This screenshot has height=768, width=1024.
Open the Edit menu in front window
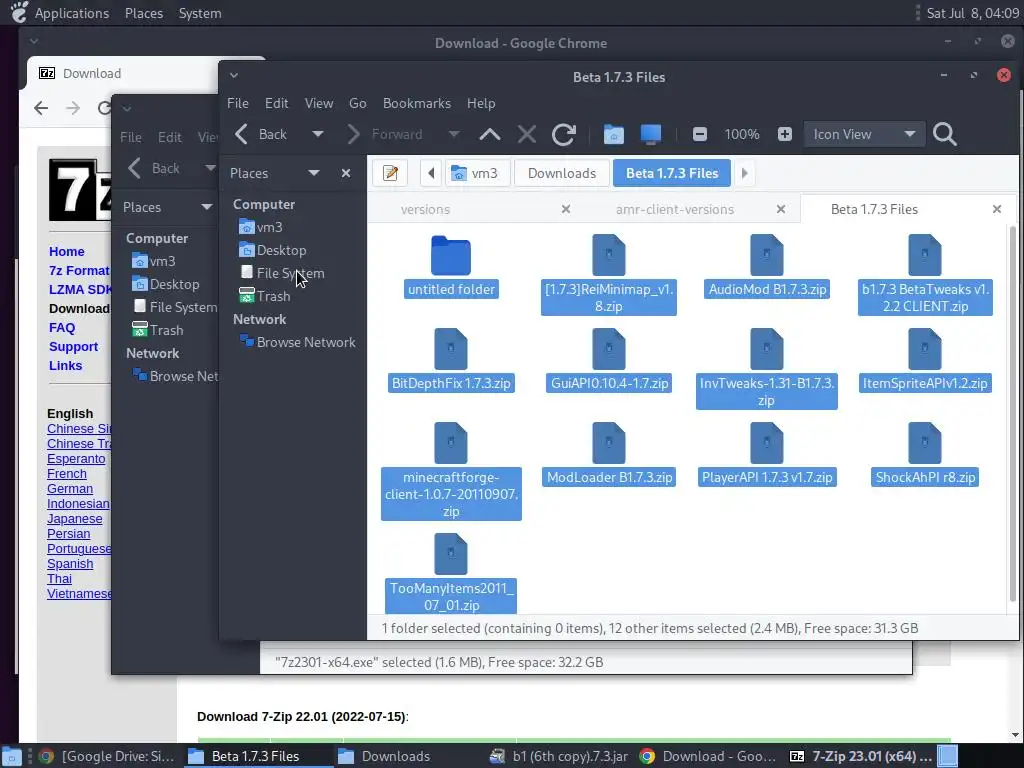(x=276, y=103)
